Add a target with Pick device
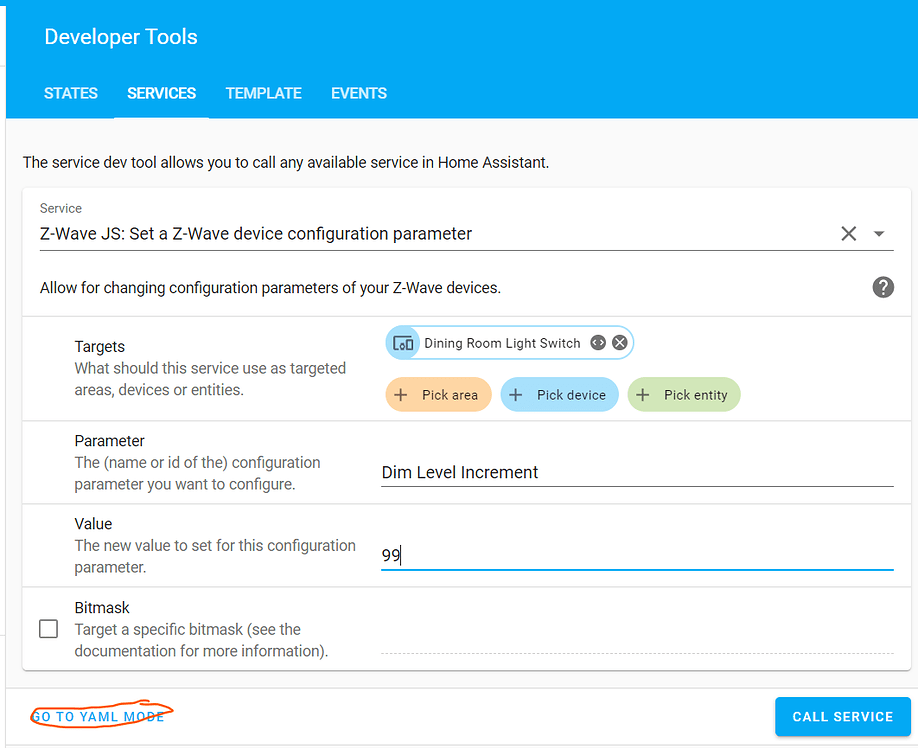Image resolution: width=918 pixels, height=748 pixels. [559, 394]
